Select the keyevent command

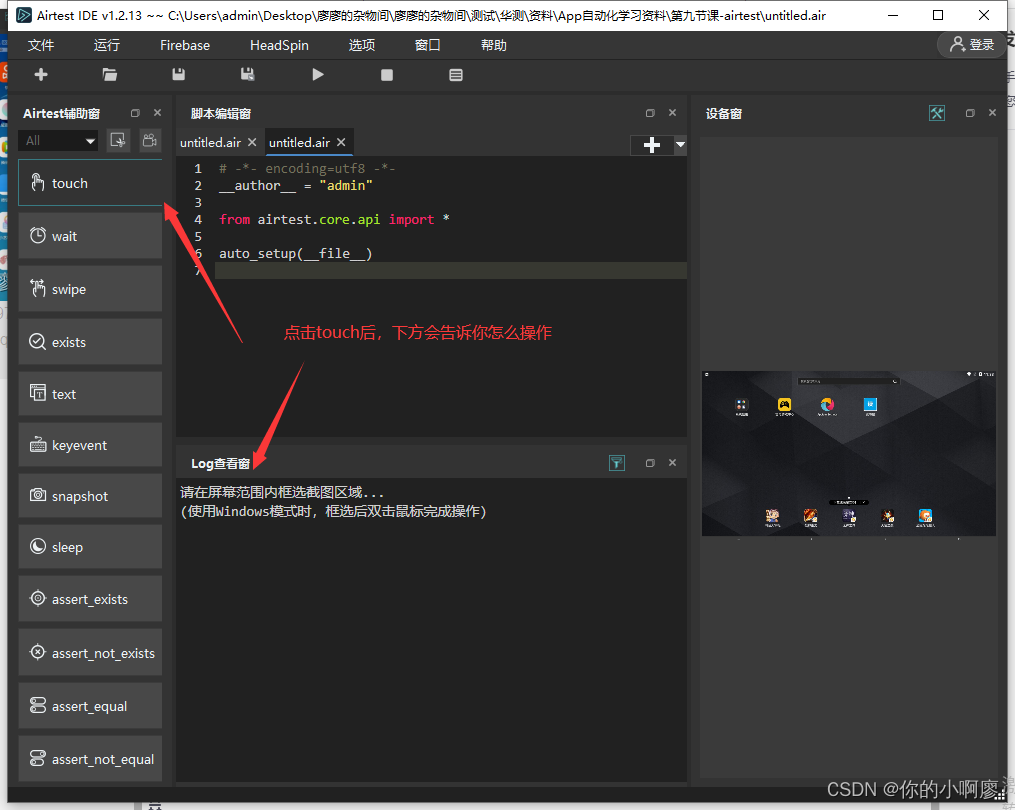point(90,445)
